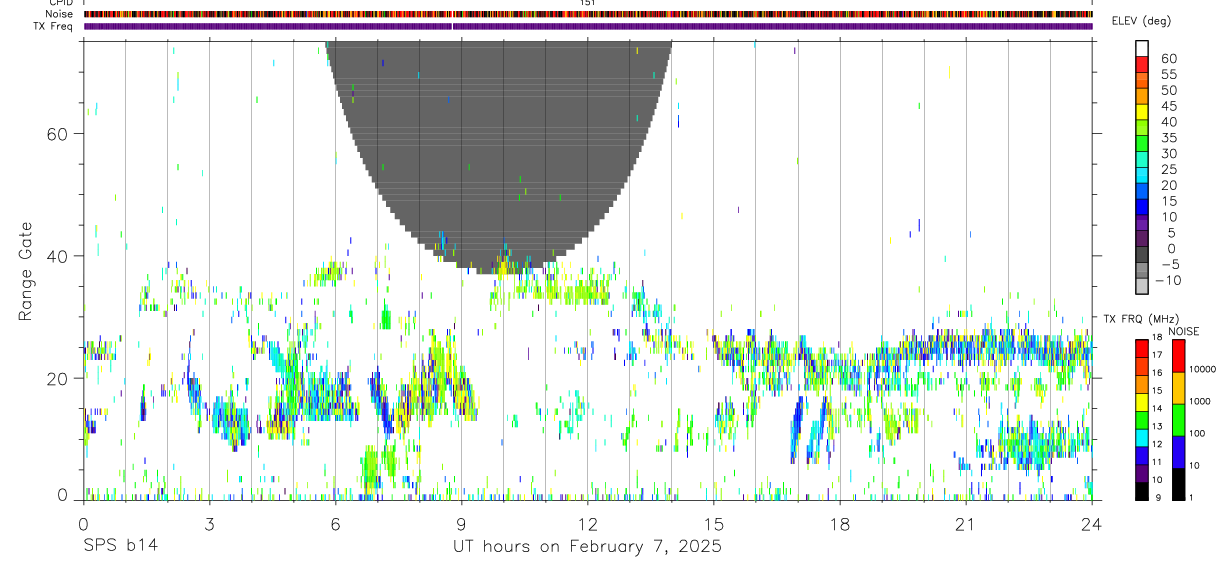This screenshot has height=567, width=1228.
Task: Click x-axis tick label '18'
Action: point(839,523)
